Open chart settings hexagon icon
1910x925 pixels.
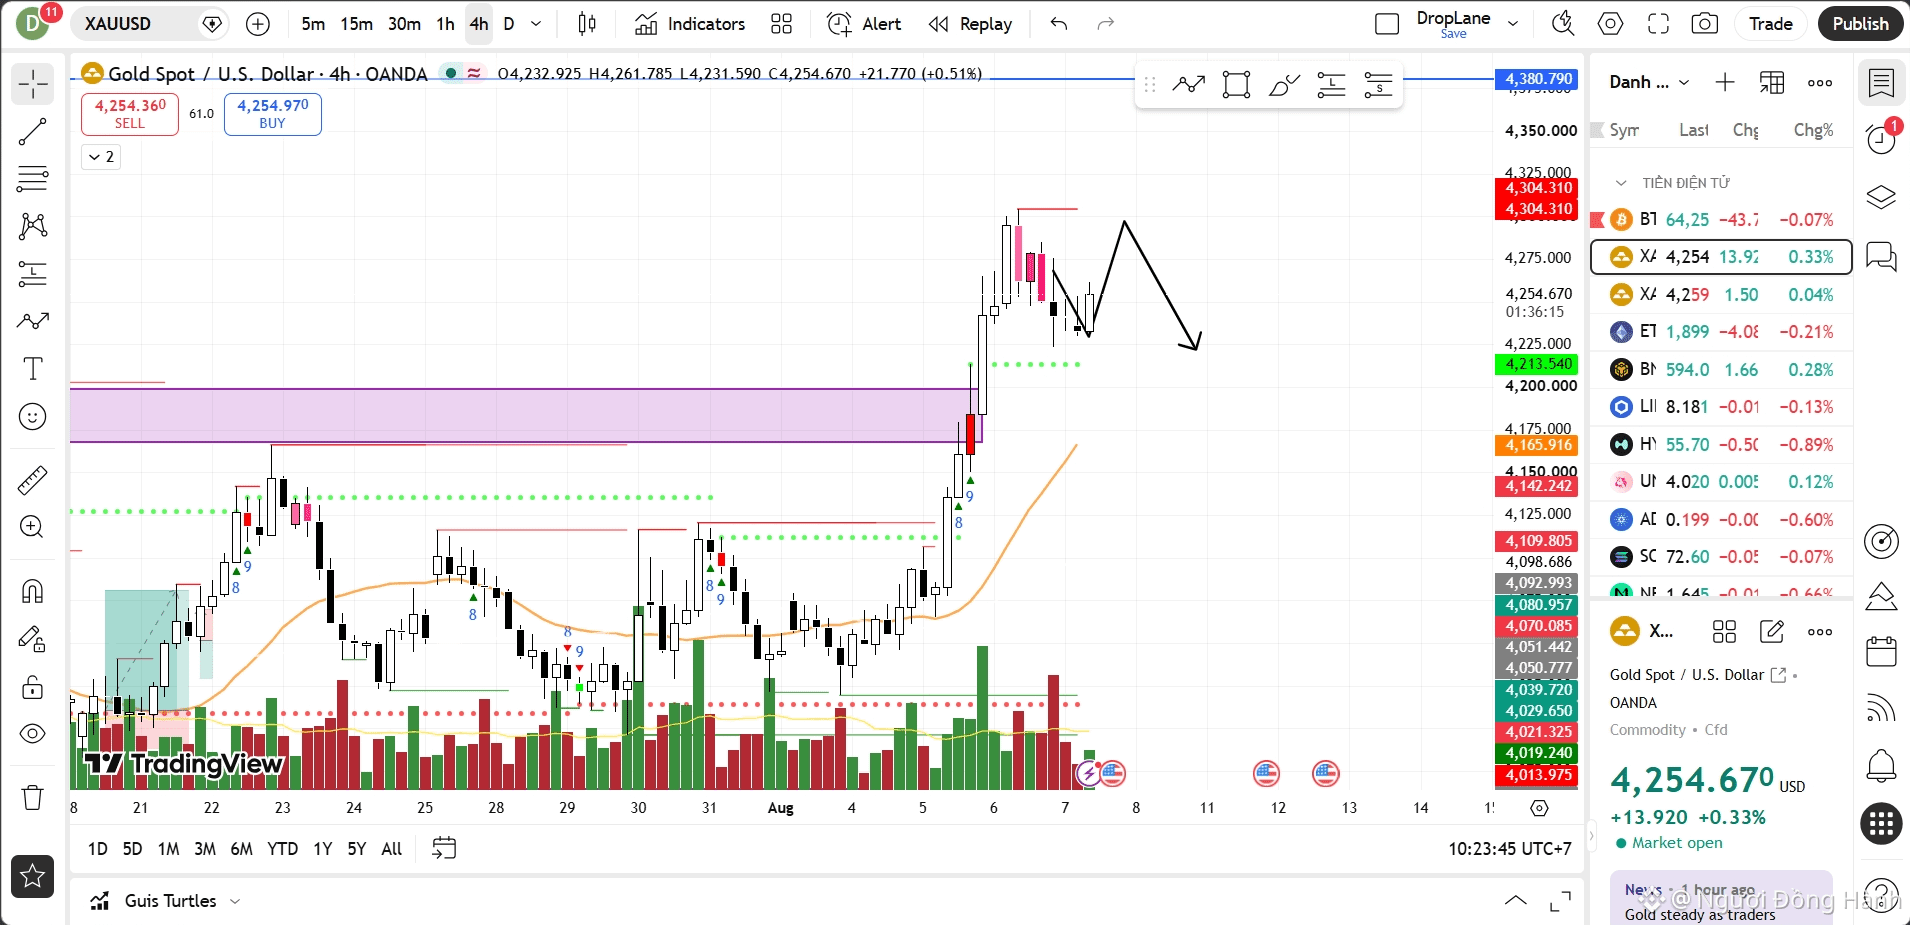coord(1611,24)
